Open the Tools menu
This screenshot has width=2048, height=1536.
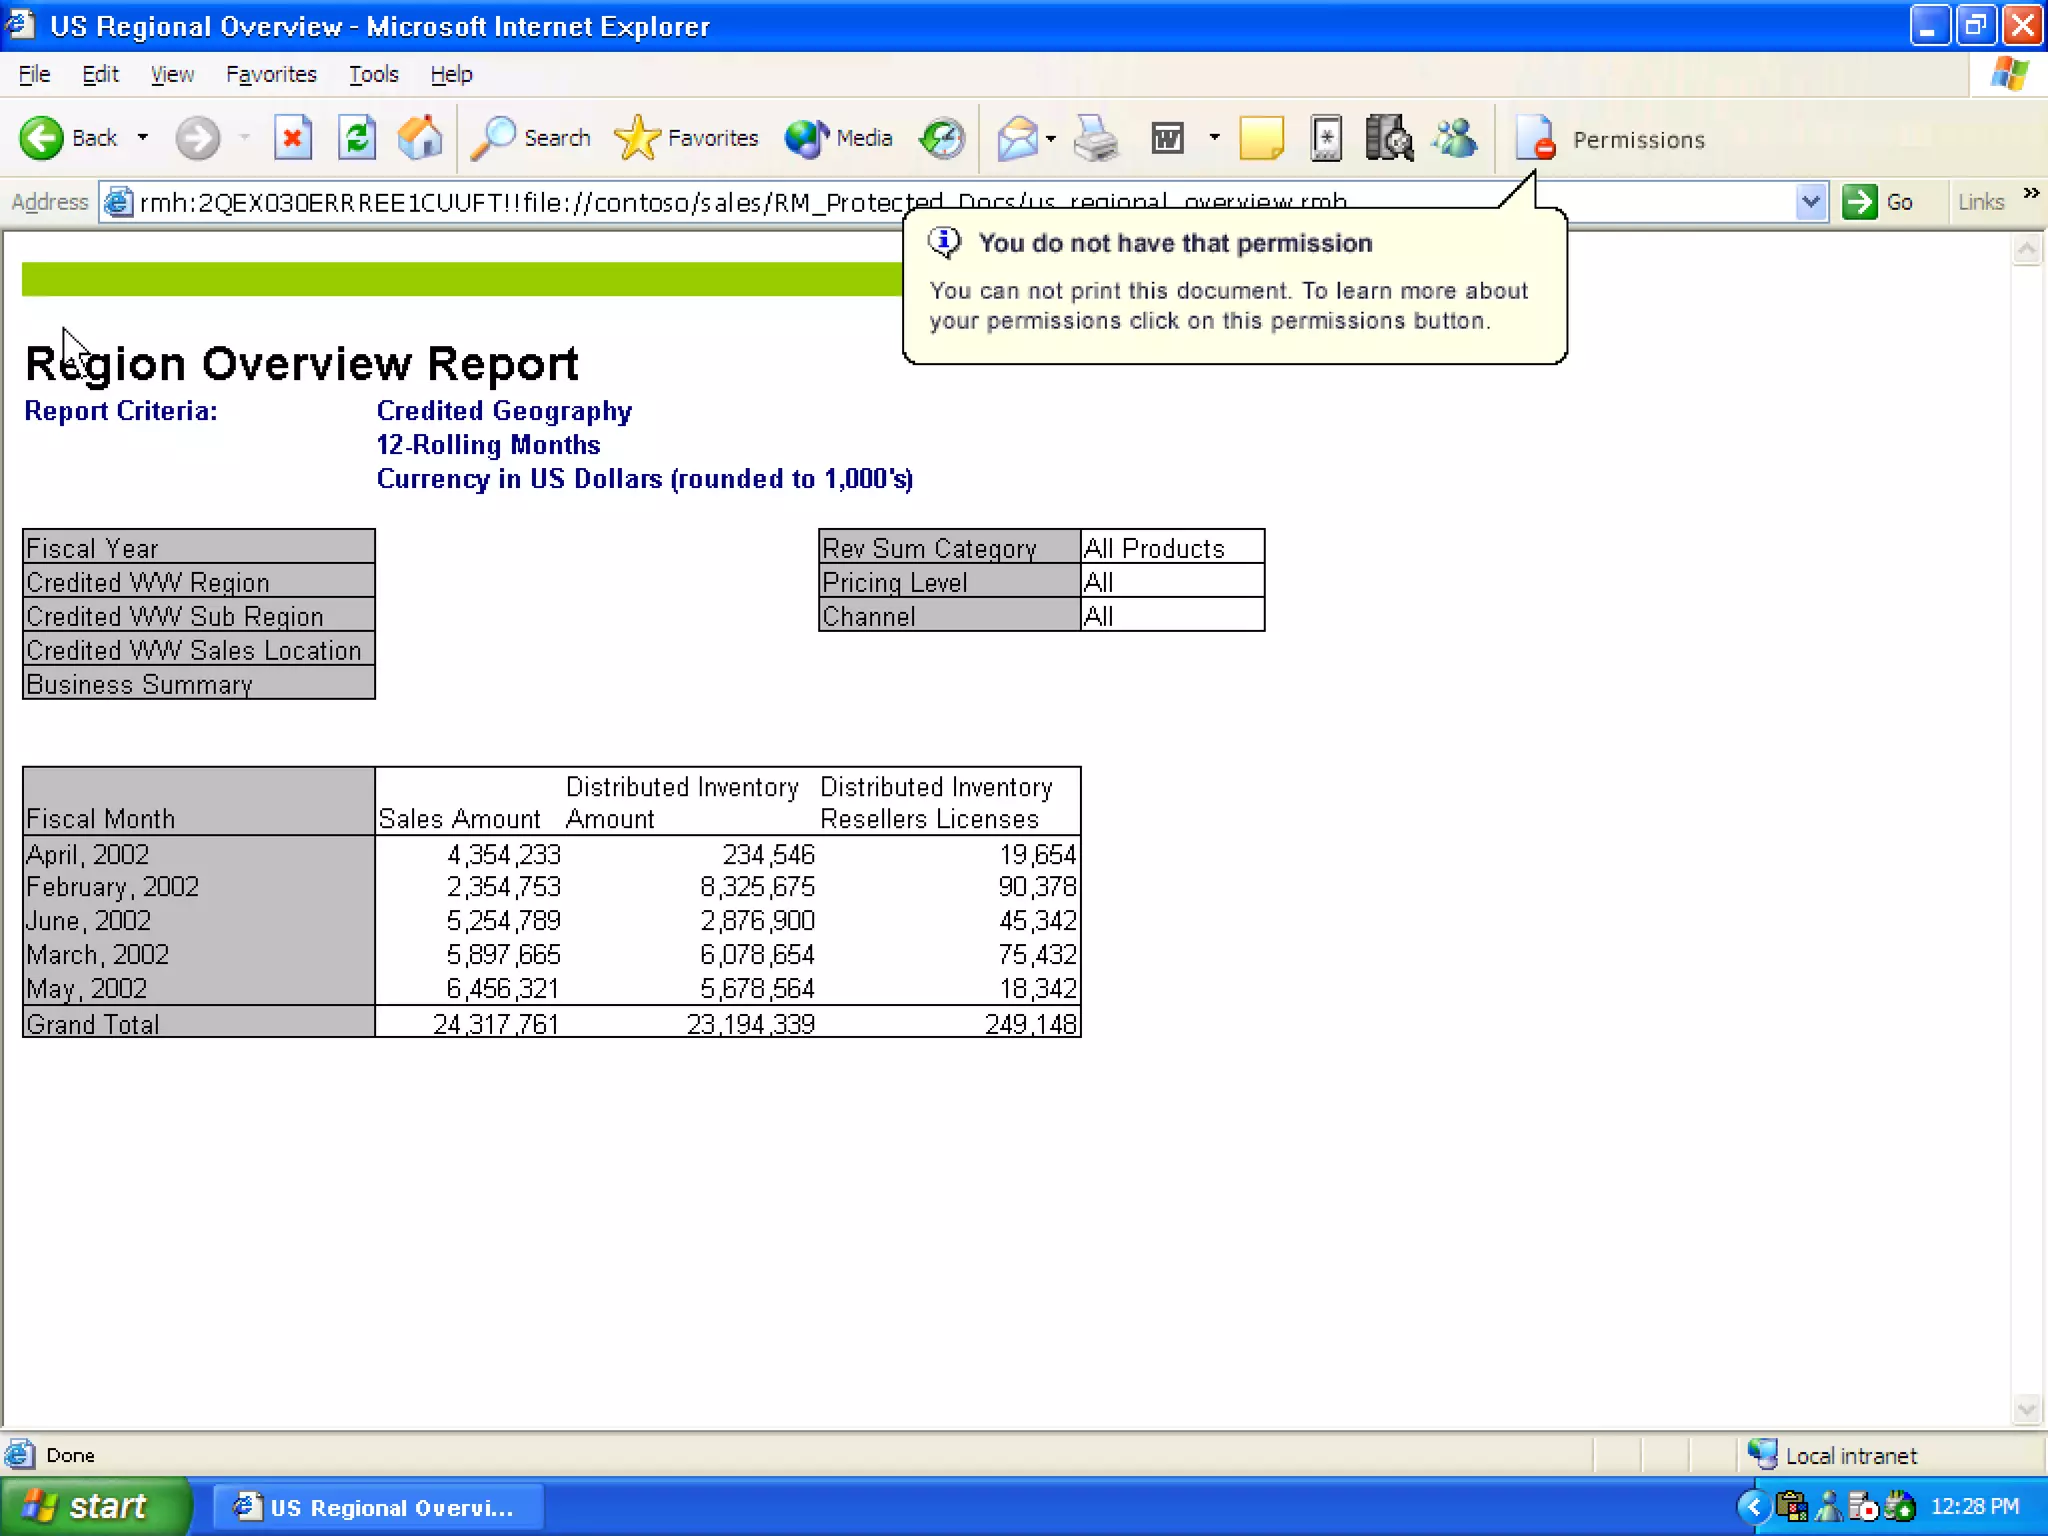pos(373,75)
